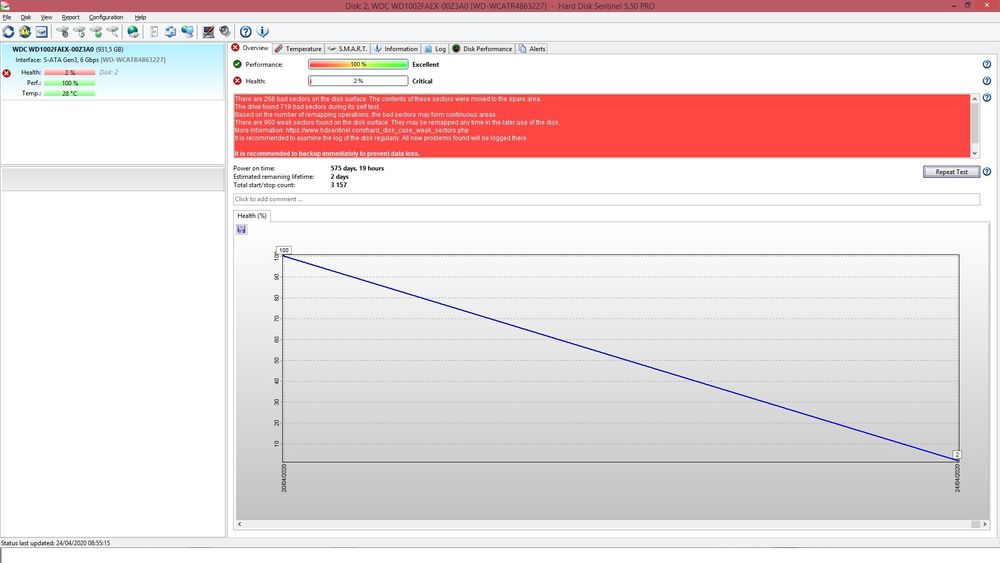1000x563 pixels.
Task: Click the save icon above health chart
Action: pos(242,230)
